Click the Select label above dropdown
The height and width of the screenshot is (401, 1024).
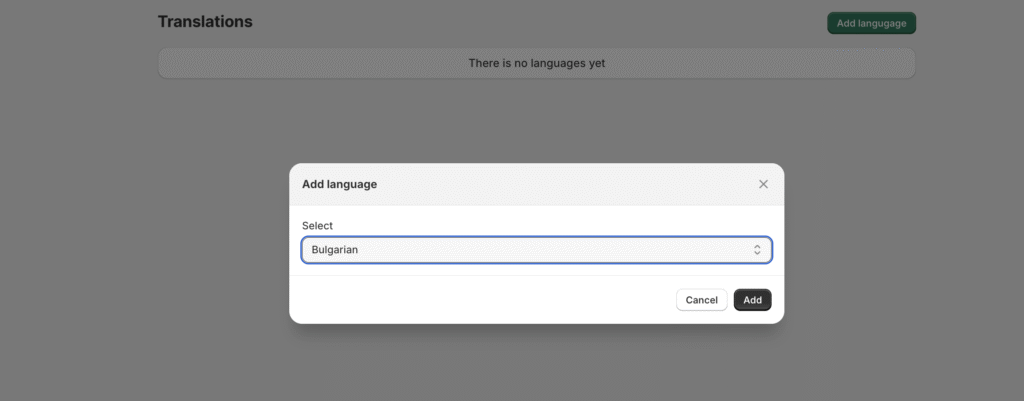317,225
